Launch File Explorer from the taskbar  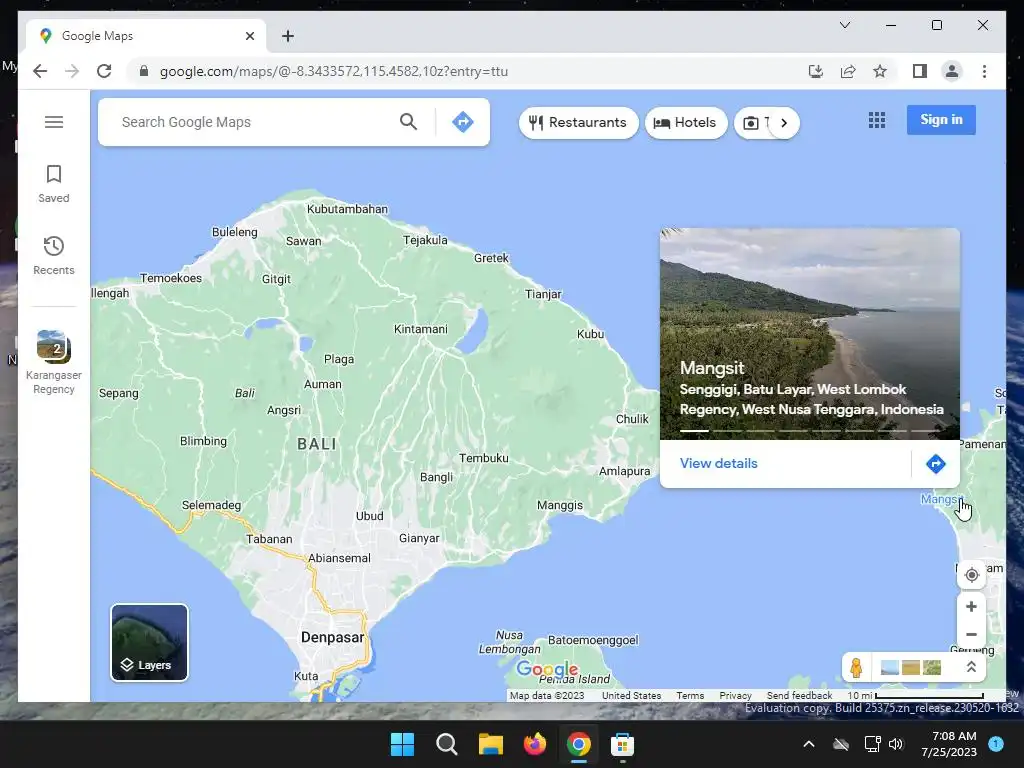coord(490,744)
